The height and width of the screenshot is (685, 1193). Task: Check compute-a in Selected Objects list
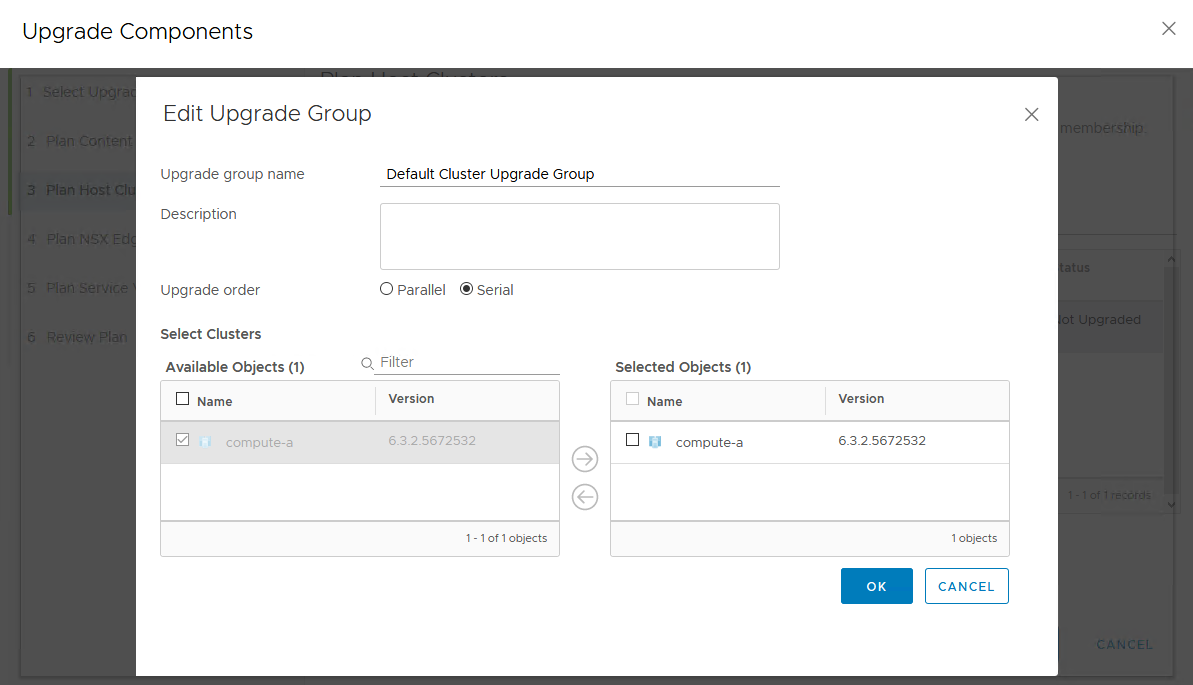click(632, 440)
